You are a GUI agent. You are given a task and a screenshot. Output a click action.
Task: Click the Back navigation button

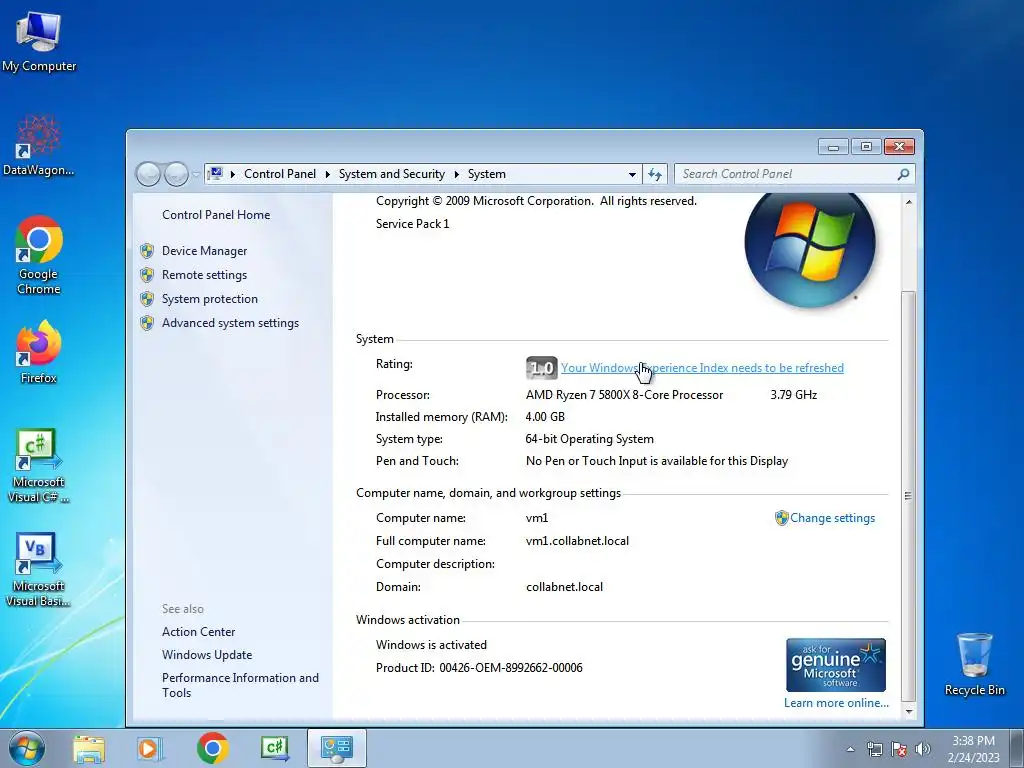(148, 174)
